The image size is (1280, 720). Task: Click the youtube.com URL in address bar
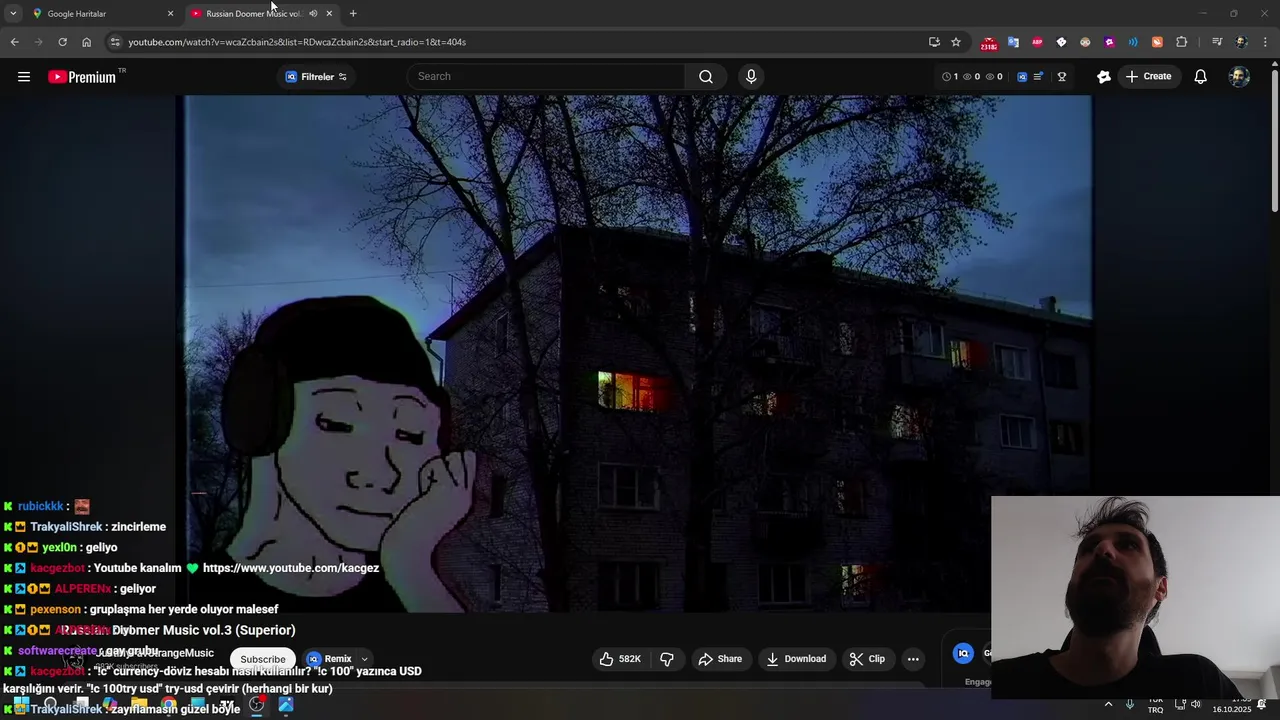point(297,42)
